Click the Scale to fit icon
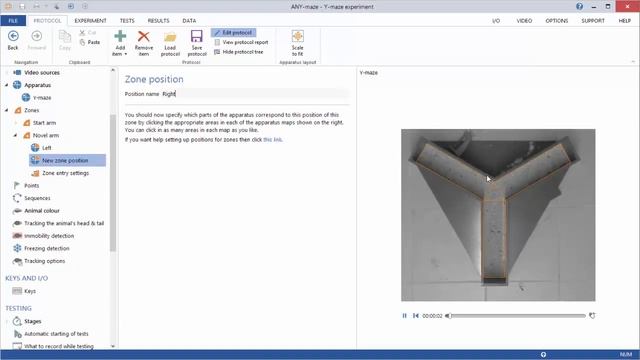This screenshot has width=640, height=360. 298,37
